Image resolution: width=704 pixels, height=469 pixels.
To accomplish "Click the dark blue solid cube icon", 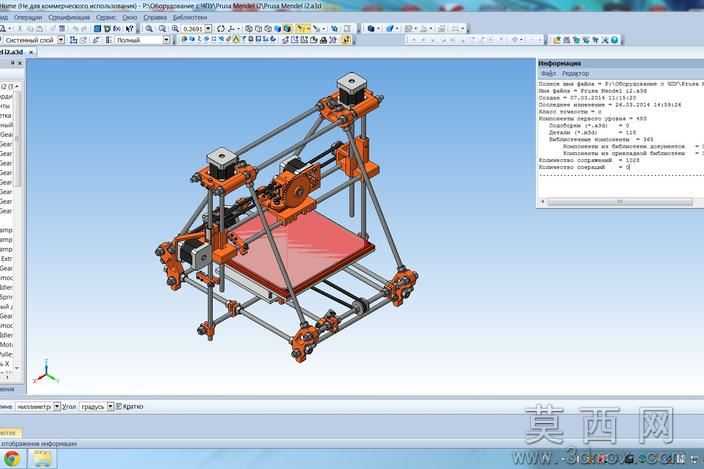I will (x=371, y=29).
